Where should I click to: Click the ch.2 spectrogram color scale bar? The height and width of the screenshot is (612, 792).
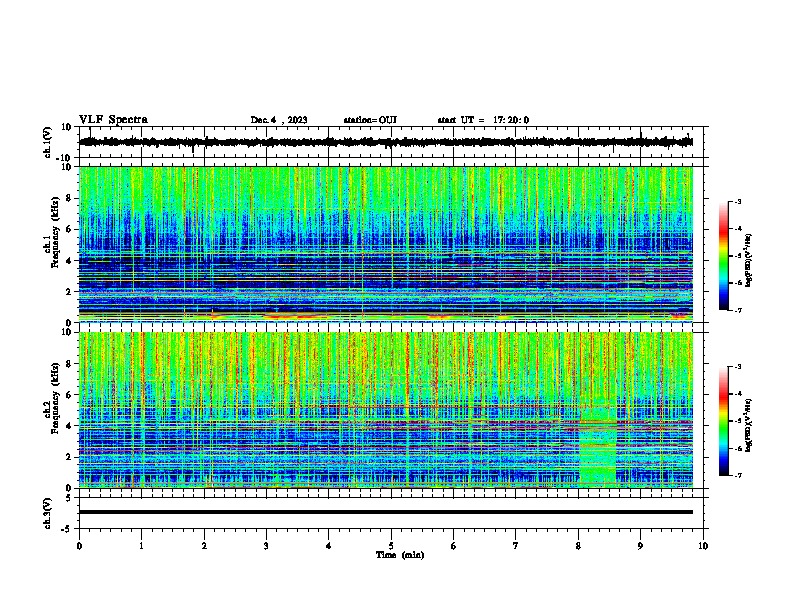(723, 421)
